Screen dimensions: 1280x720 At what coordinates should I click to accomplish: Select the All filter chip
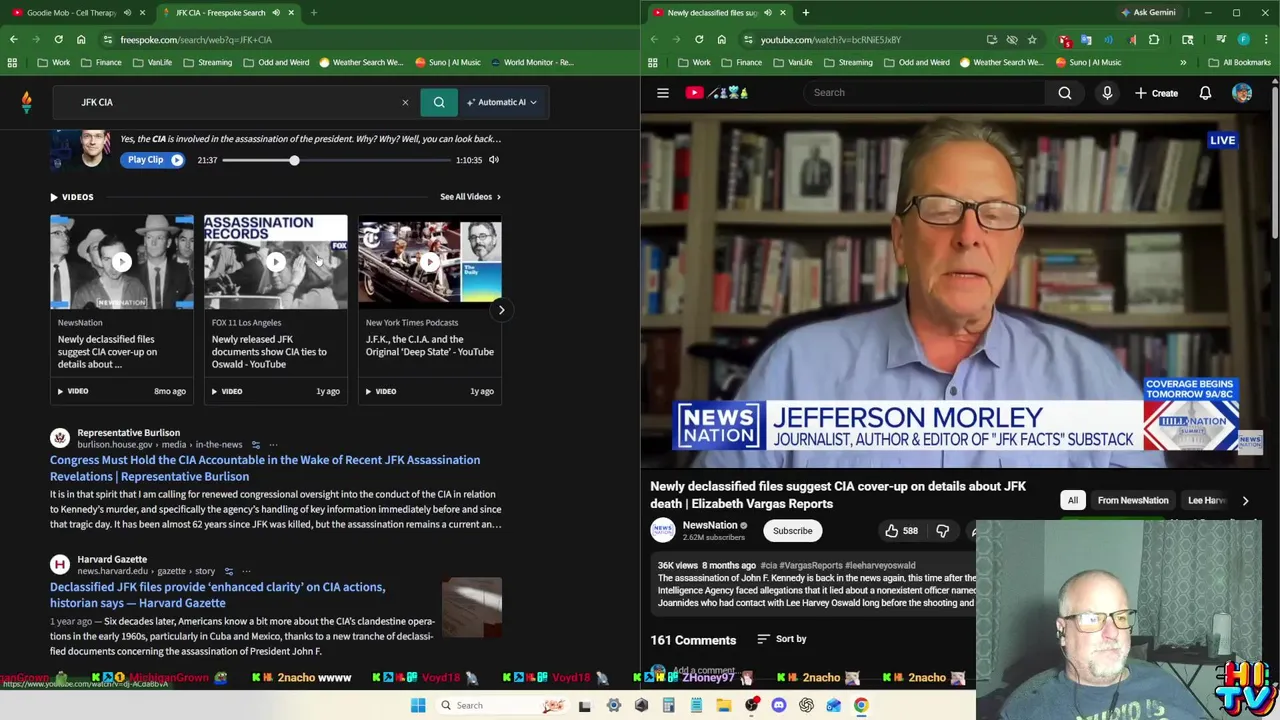coord(1072,500)
